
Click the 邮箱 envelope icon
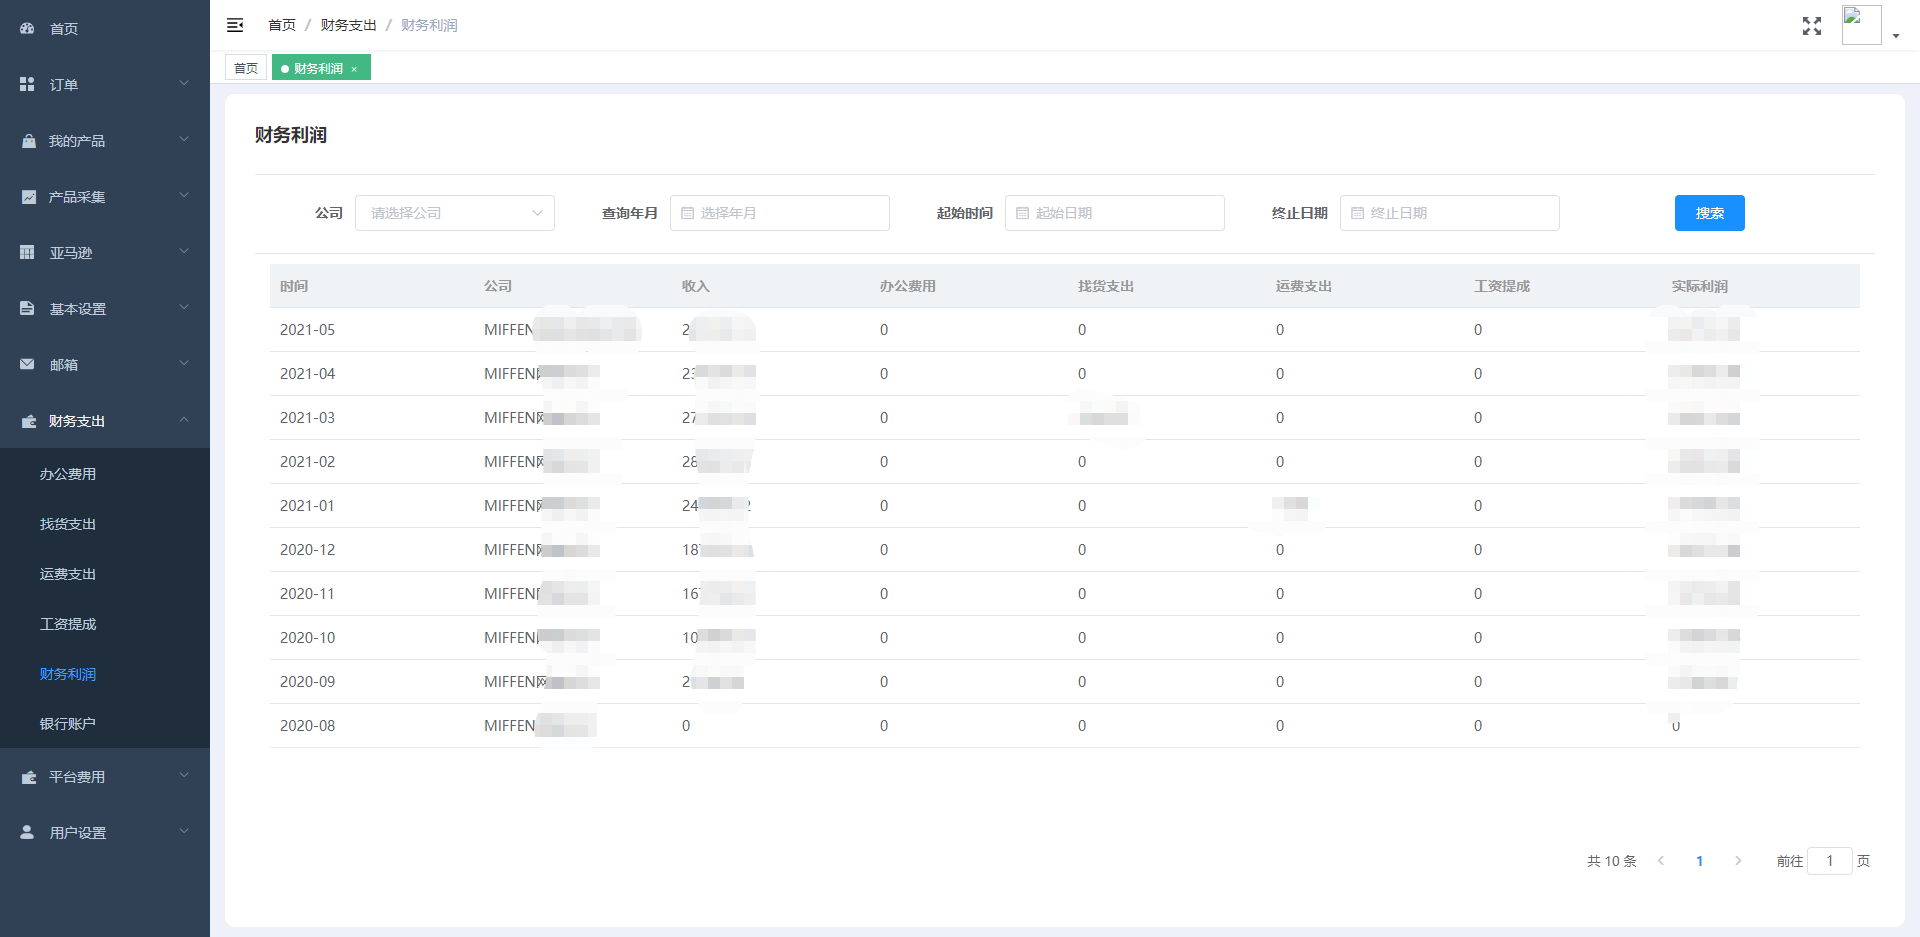(27, 365)
